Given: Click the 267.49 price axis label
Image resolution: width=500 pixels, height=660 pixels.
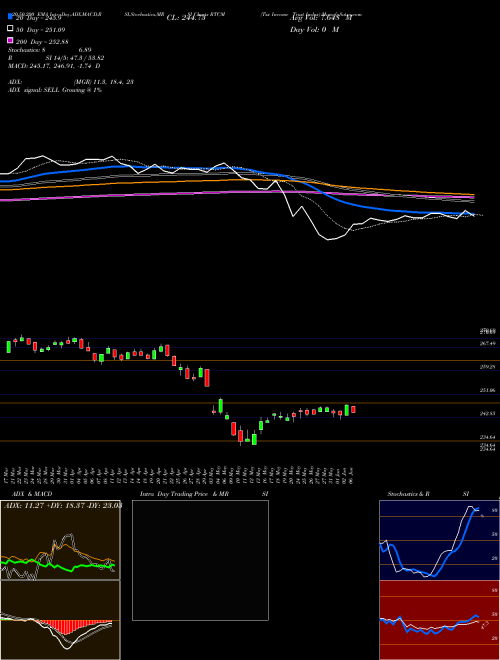Looking at the screenshot, I should pyautogui.click(x=488, y=343).
